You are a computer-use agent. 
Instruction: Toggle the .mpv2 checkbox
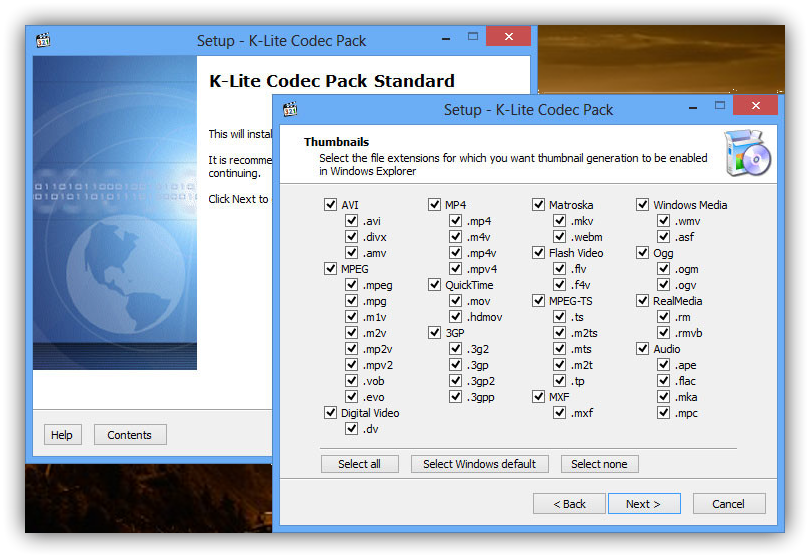pyautogui.click(x=351, y=365)
